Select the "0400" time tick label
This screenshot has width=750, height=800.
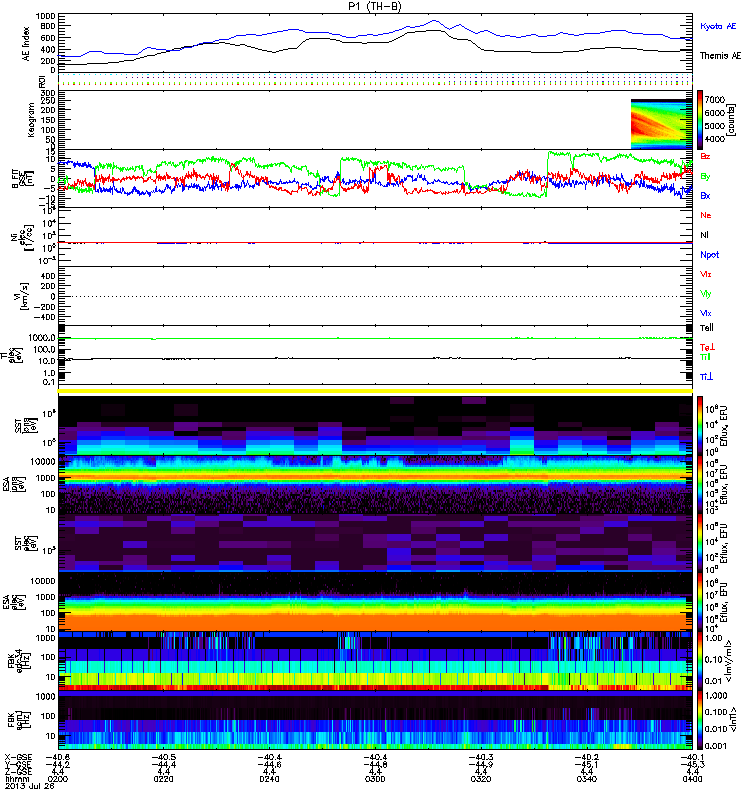tap(692, 779)
